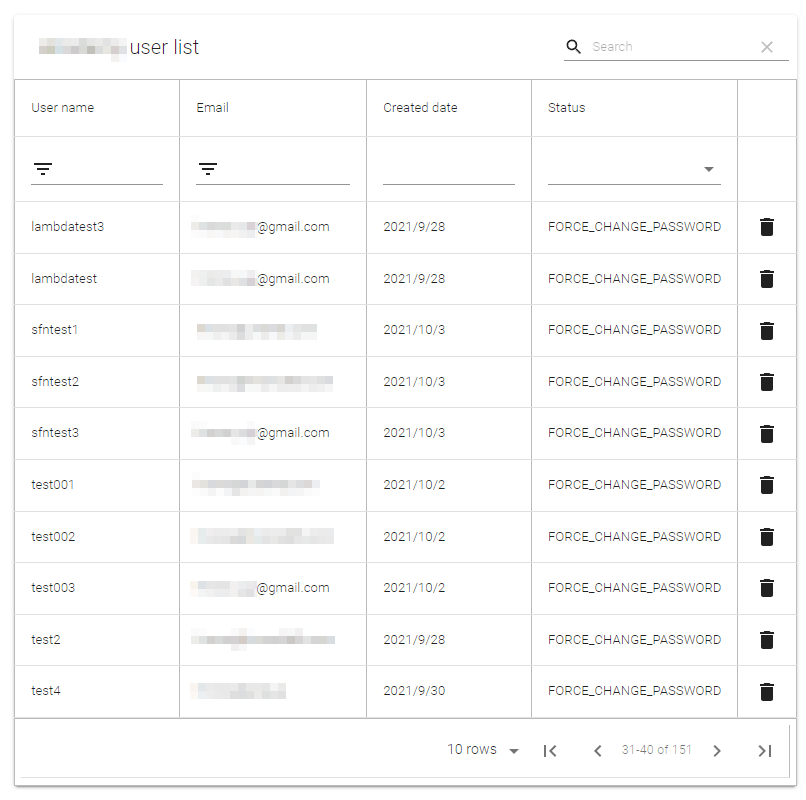Click the Created date filter field
The width and height of the screenshot is (806, 800).
(x=448, y=169)
